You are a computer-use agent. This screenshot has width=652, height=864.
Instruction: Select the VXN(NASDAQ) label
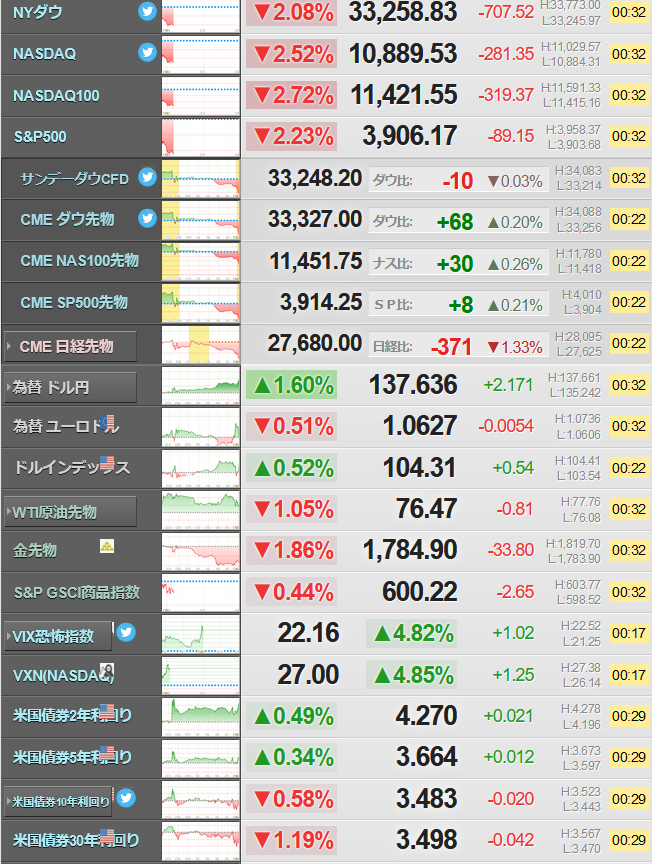click(63, 675)
